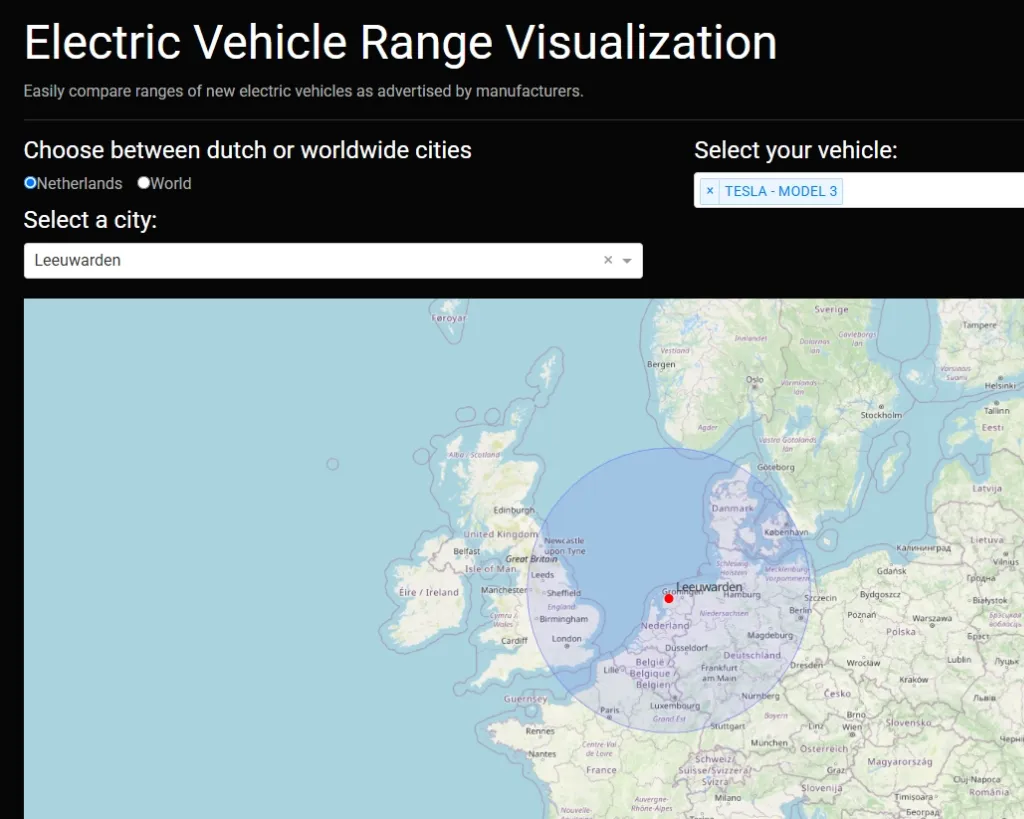Viewport: 1024px width, 819px height.
Task: Click inside the vehicle selection field
Action: 930,190
